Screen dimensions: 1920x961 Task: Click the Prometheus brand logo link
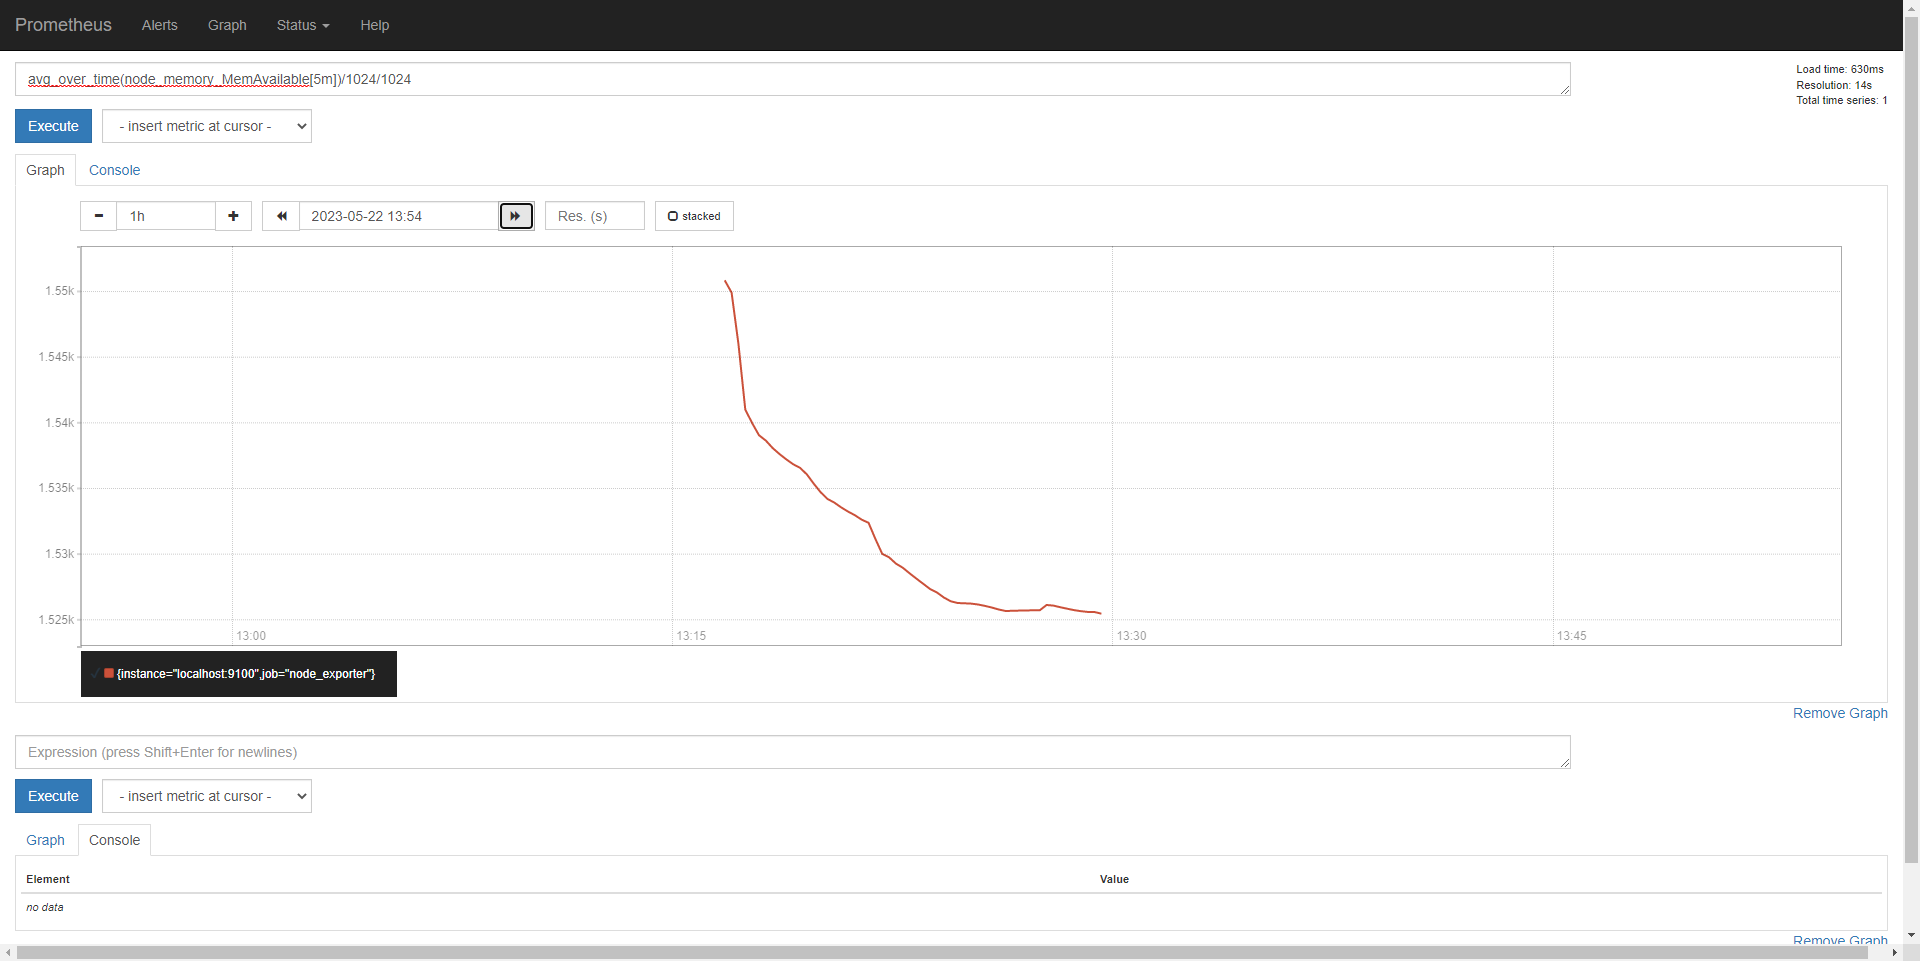(63, 25)
